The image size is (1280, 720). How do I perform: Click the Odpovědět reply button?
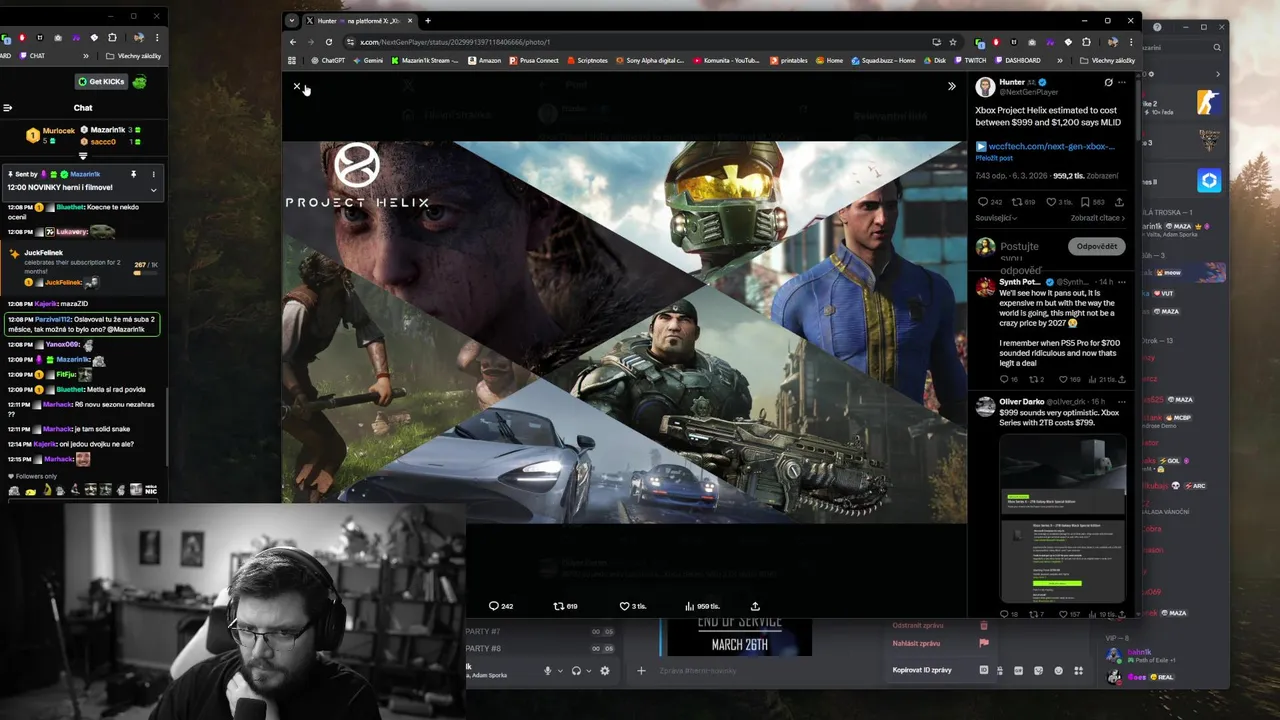point(1097,246)
